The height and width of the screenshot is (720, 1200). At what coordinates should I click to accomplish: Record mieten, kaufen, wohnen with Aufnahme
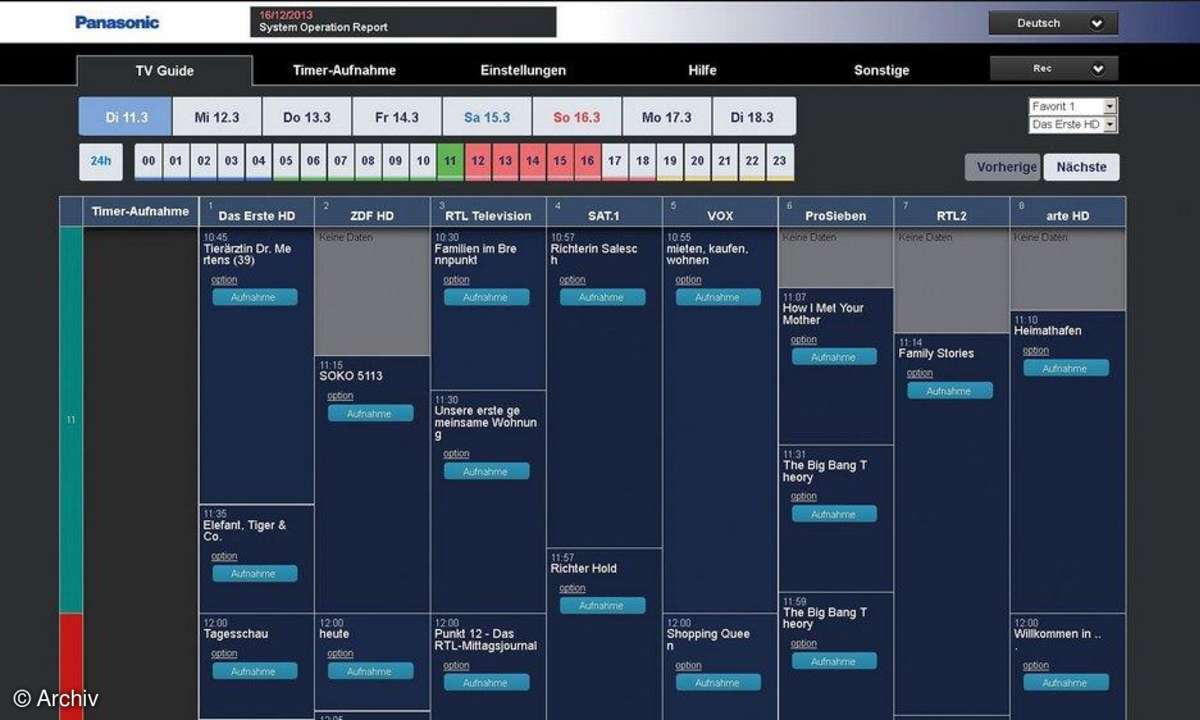(718, 297)
